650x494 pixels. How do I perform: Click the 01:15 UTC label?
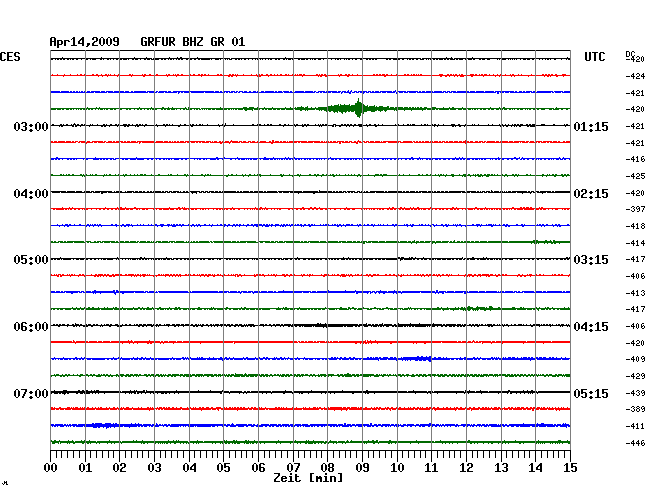591,126
